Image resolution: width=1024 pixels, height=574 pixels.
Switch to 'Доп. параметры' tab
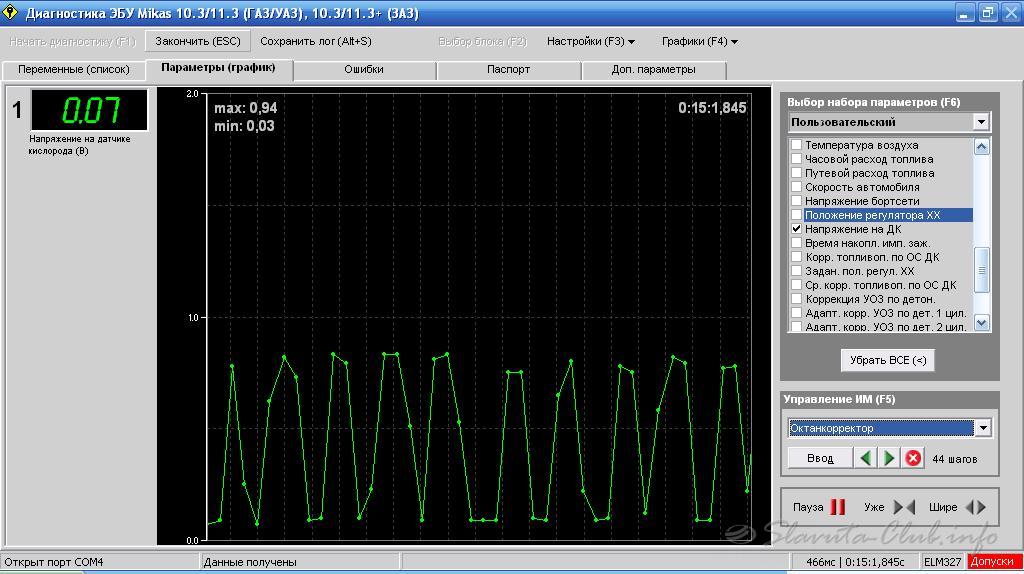point(653,69)
